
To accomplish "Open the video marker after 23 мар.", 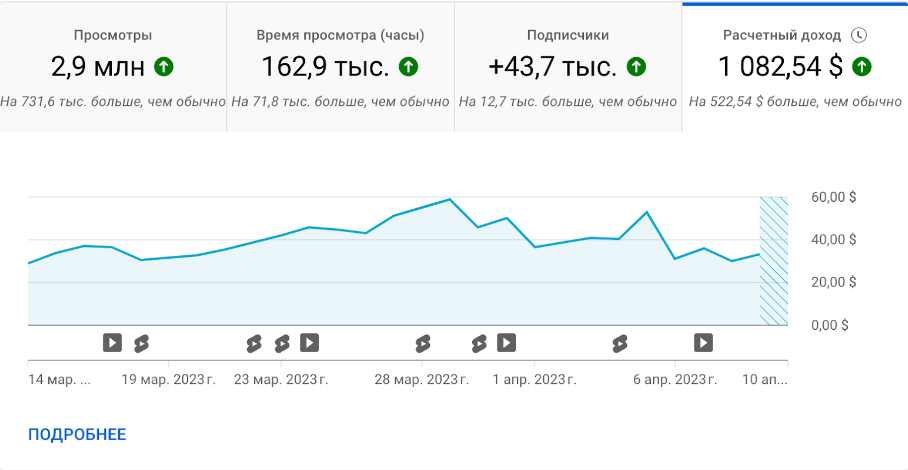I will 309,343.
